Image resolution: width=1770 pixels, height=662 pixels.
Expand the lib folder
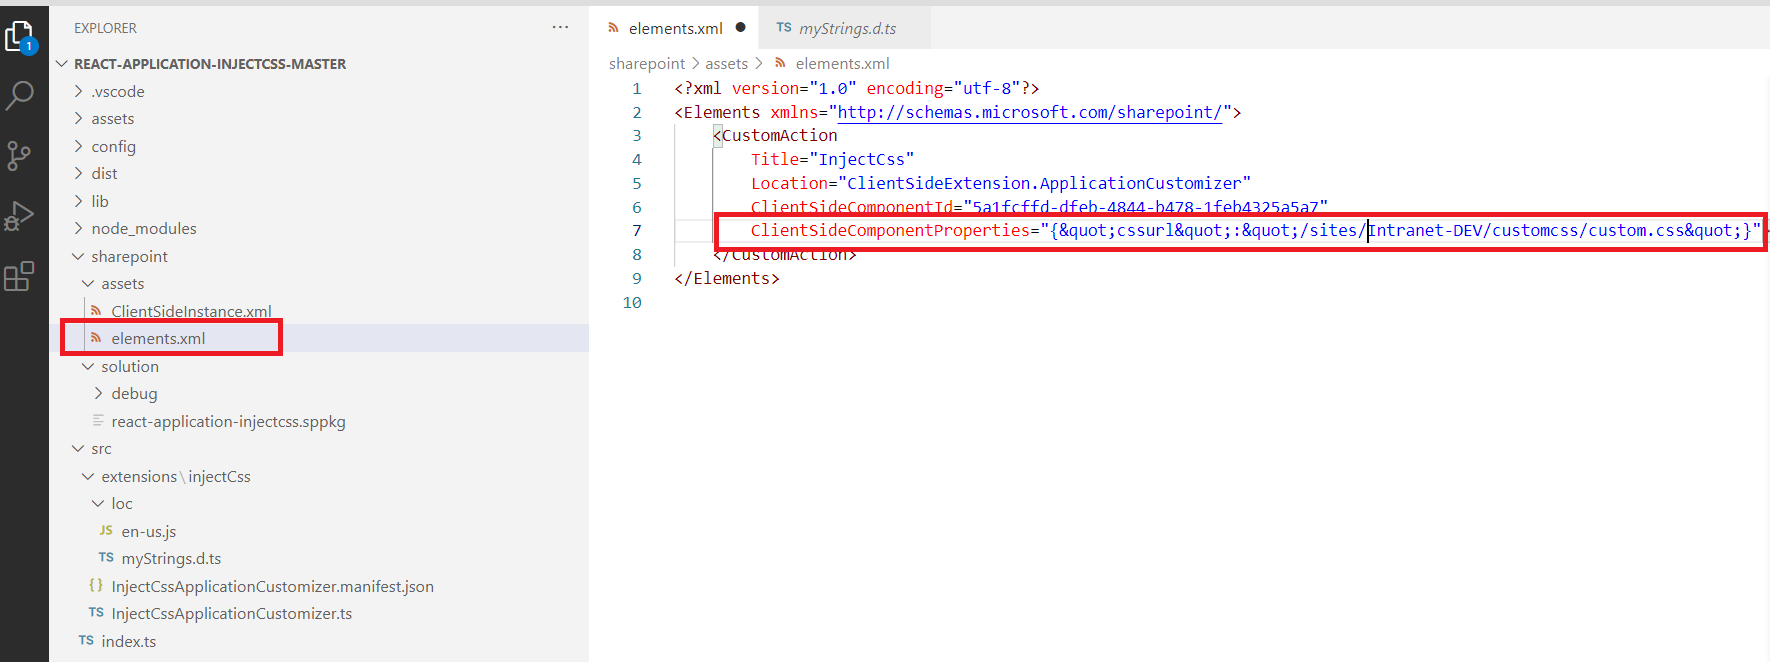pyautogui.click(x=100, y=202)
